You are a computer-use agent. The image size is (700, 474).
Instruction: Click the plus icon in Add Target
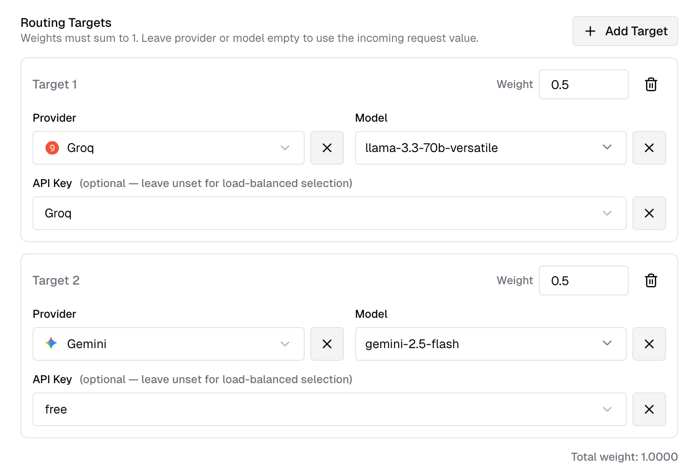pyautogui.click(x=590, y=31)
